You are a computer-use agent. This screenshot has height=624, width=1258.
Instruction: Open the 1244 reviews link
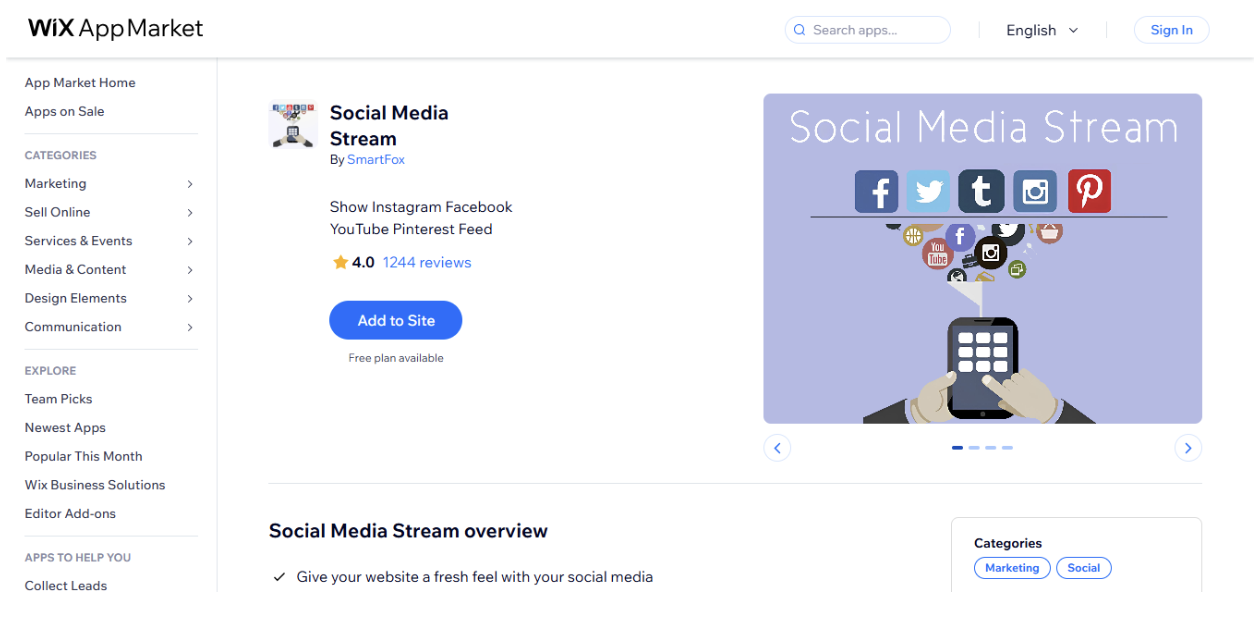[426, 262]
